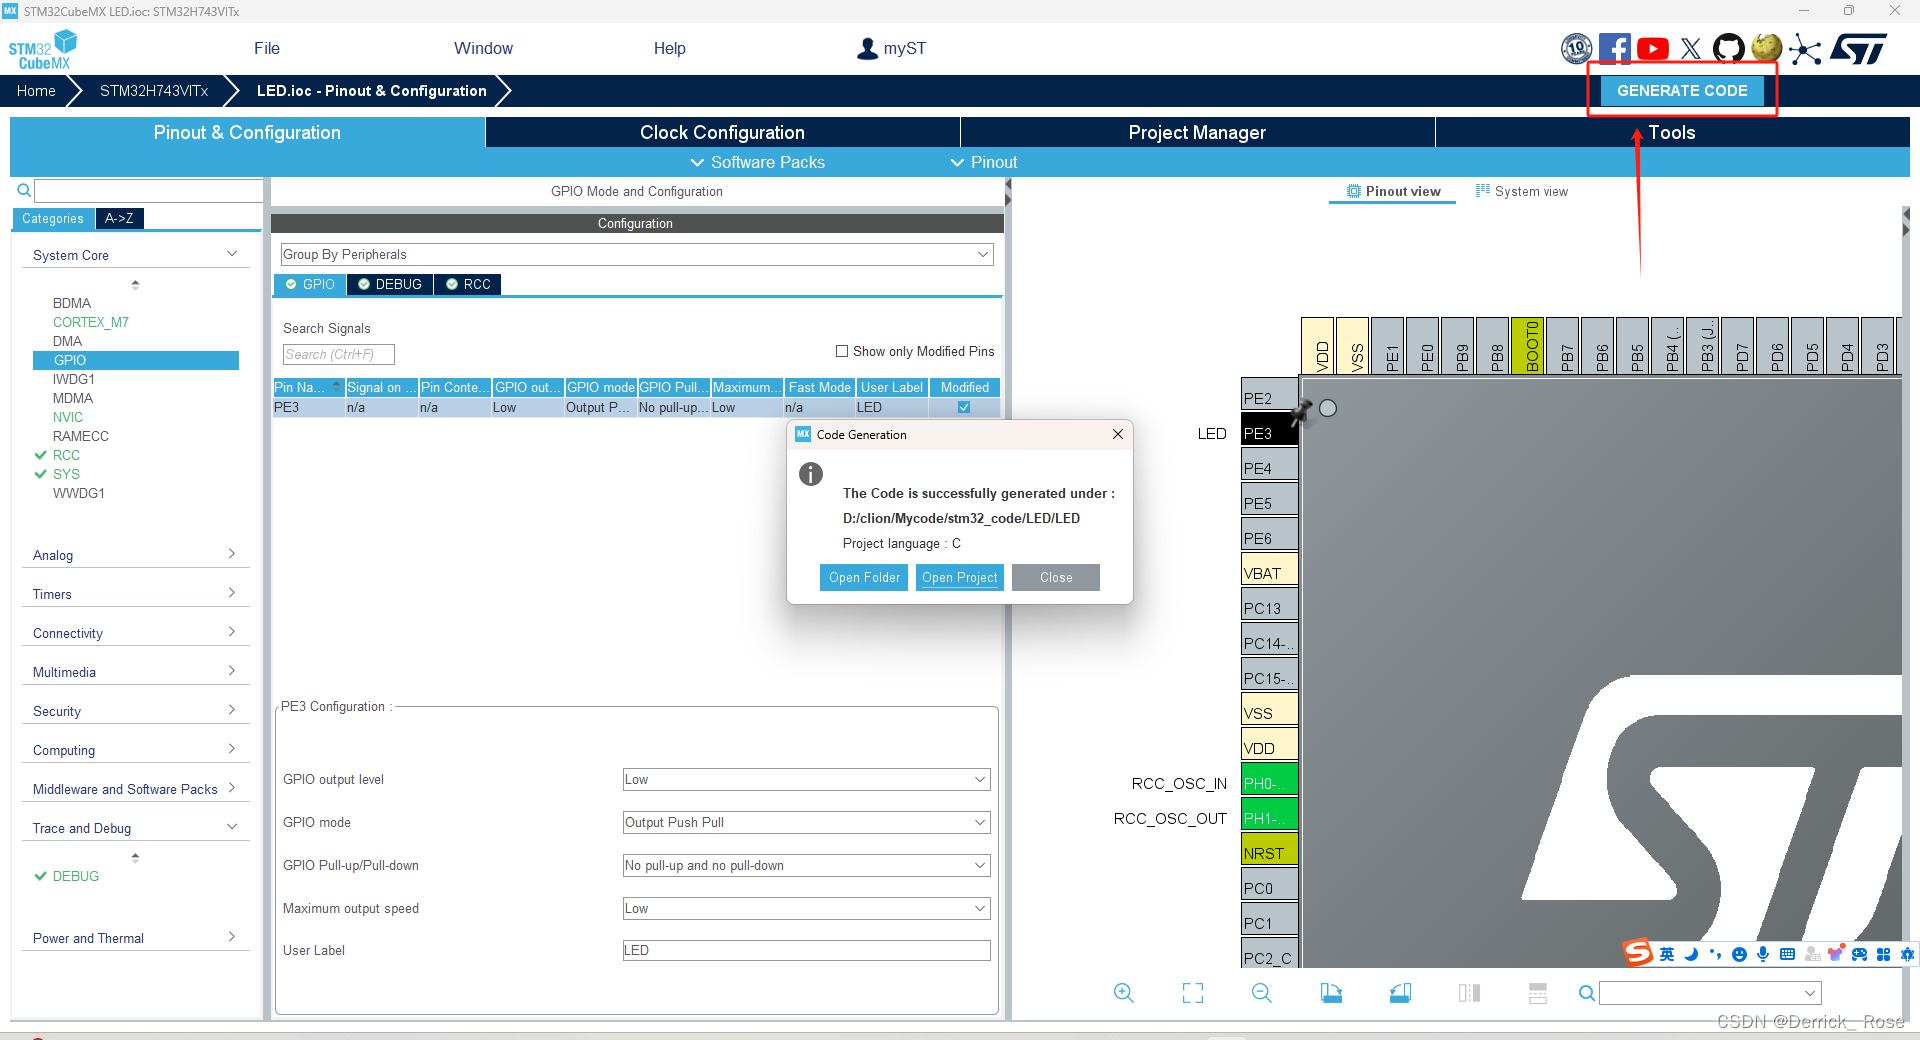Click the Search Signals input field

tap(338, 354)
